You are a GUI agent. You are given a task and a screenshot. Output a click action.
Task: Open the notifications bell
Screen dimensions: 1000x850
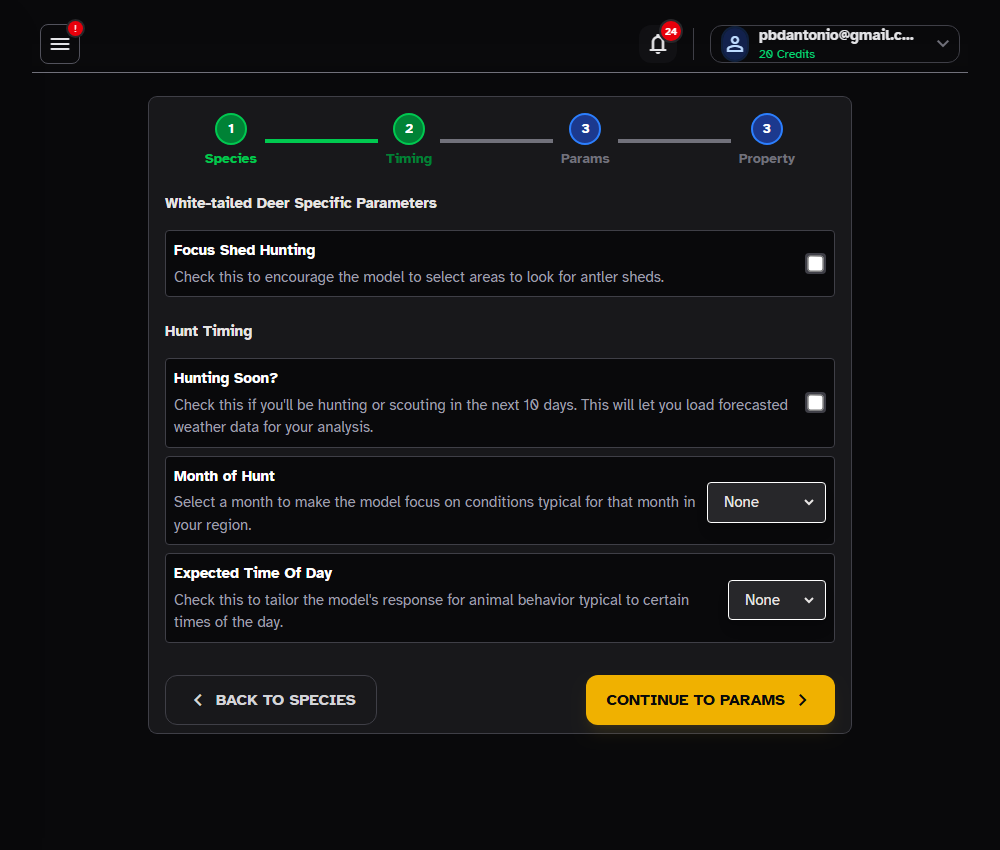(658, 44)
